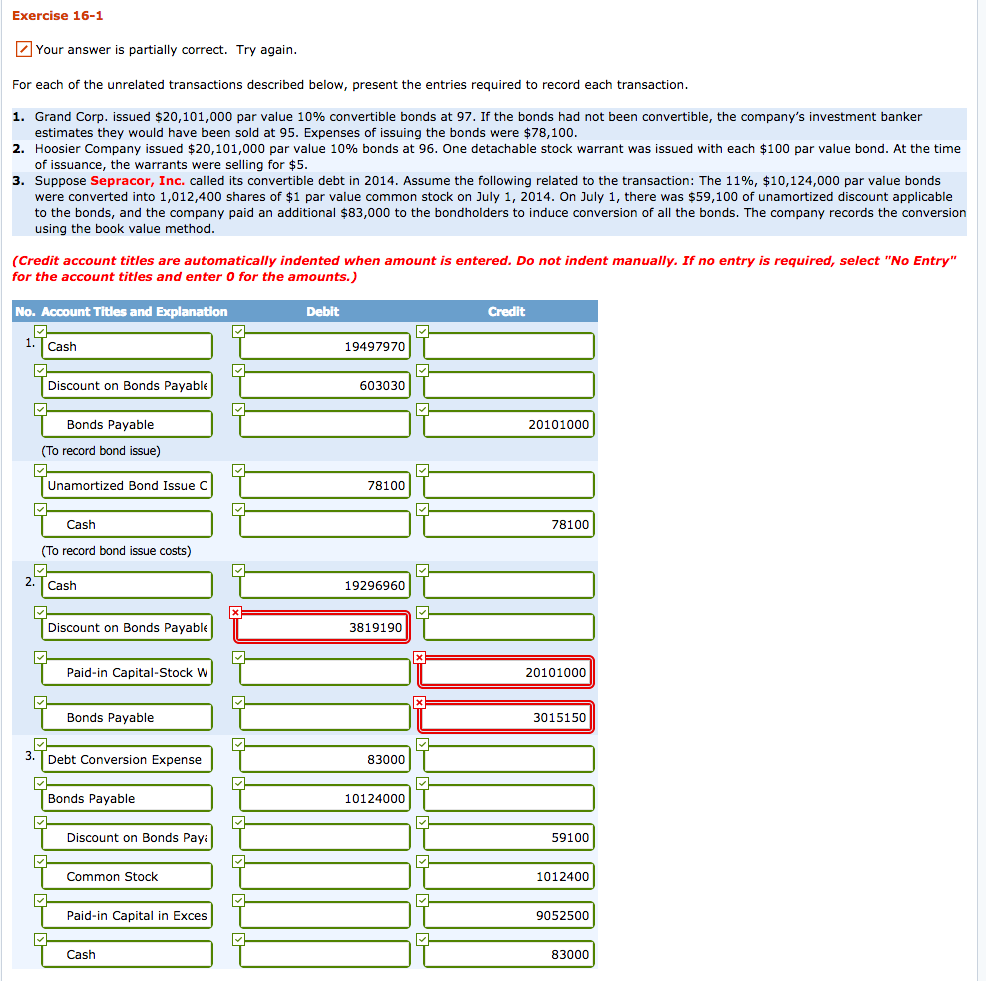This screenshot has width=986, height=981.
Task: Toggle the check indicator on the 19296960 debit field
Action: point(236,570)
